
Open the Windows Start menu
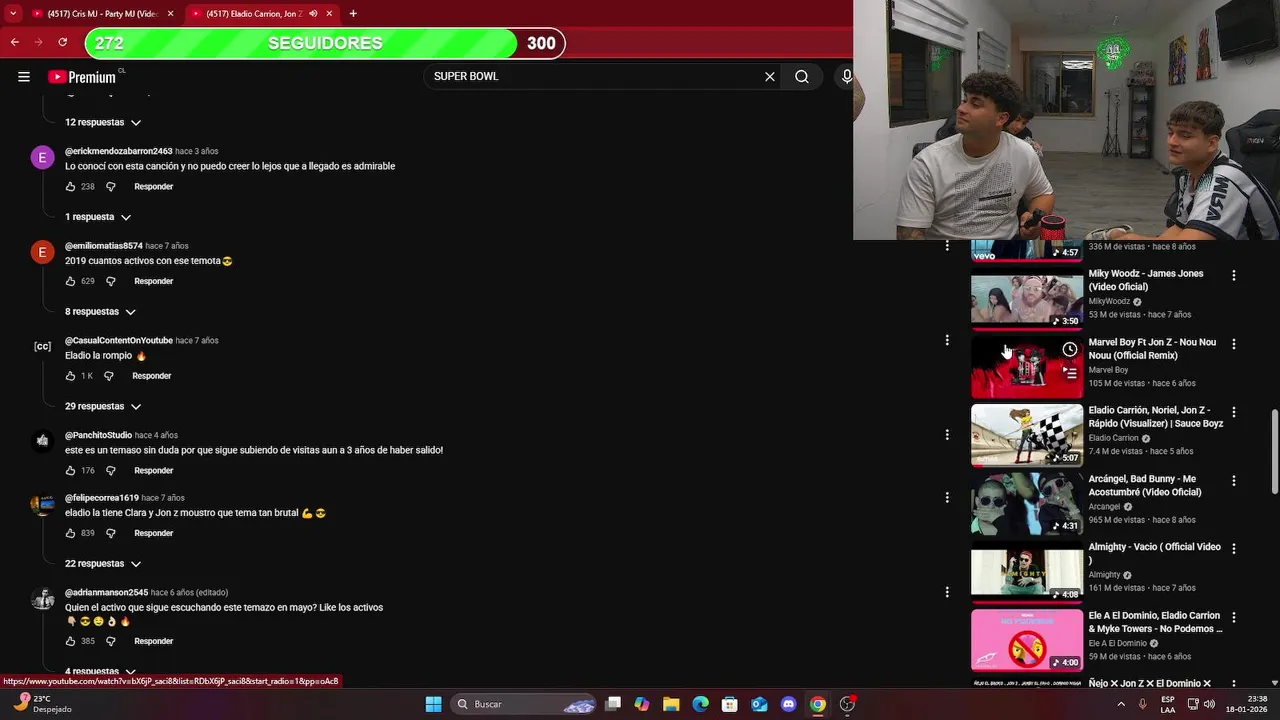click(433, 704)
